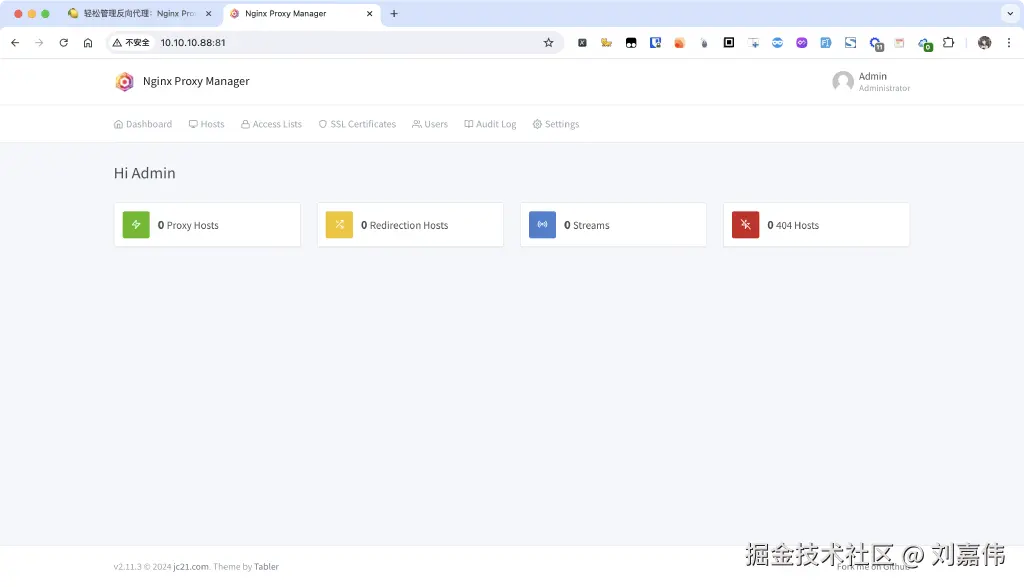Open the Dashboard menu item
Image resolution: width=1024 pixels, height=587 pixels.
(x=143, y=124)
